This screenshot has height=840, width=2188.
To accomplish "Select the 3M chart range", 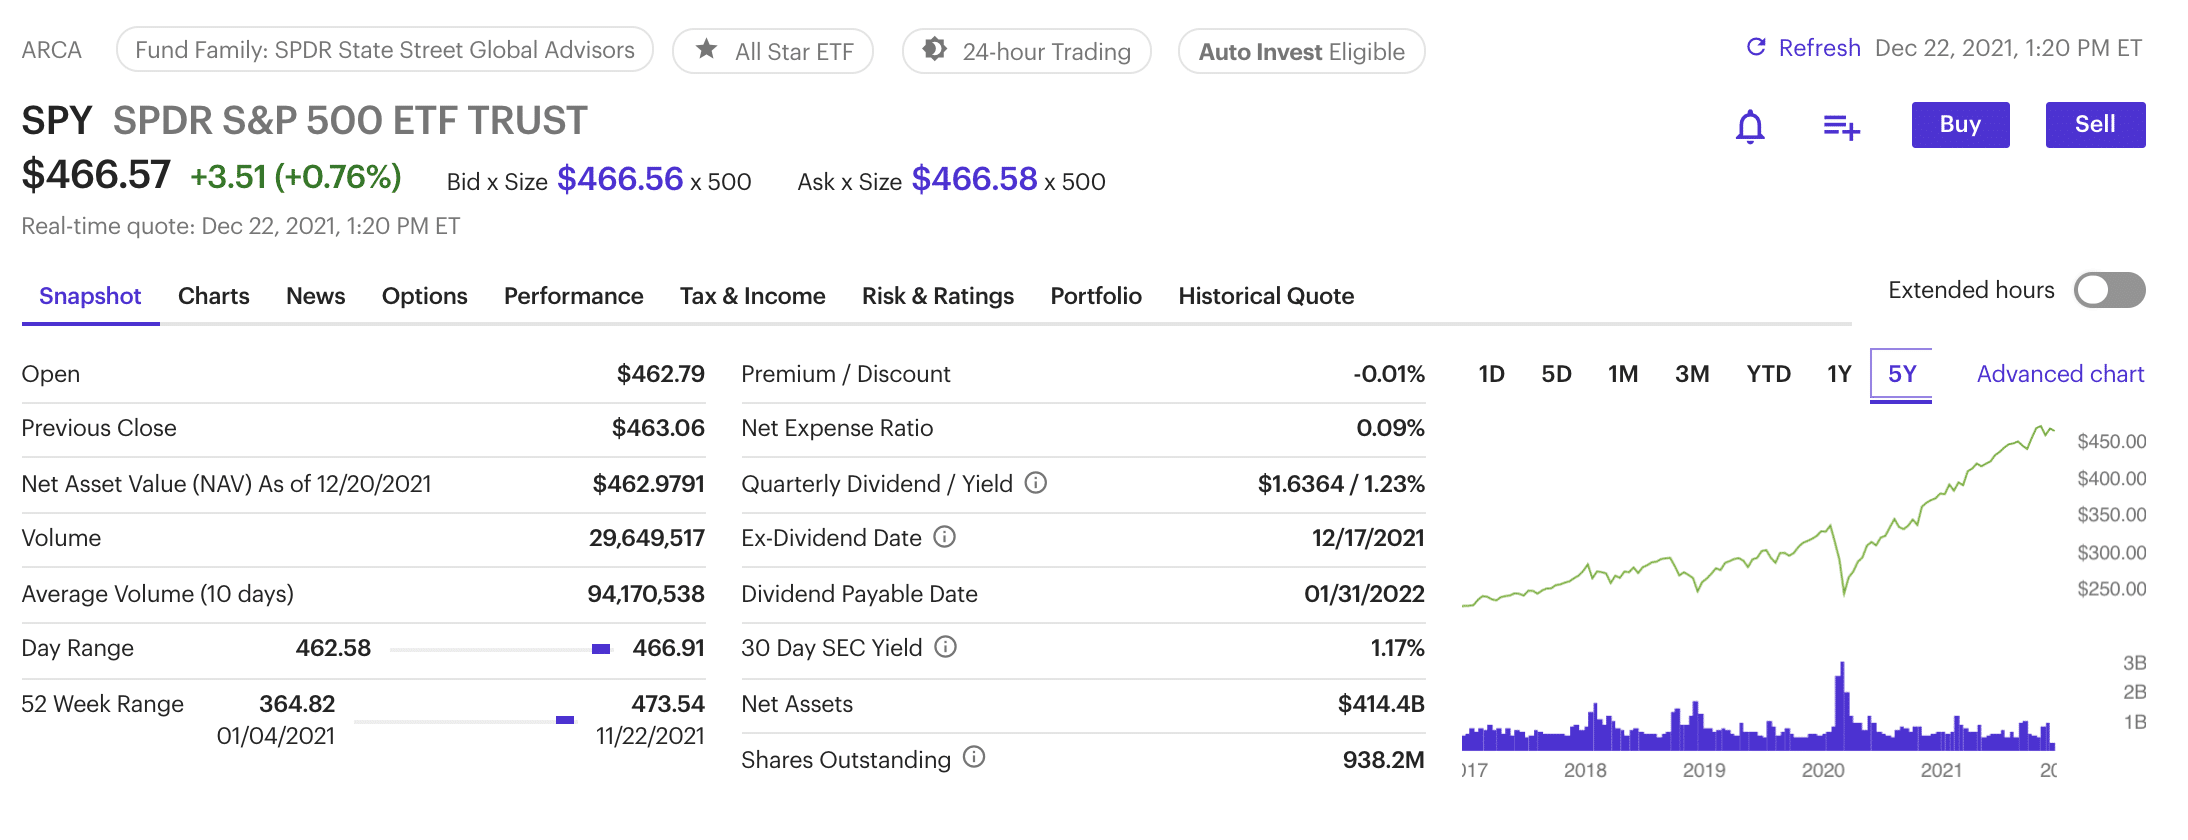I will pos(1692,374).
